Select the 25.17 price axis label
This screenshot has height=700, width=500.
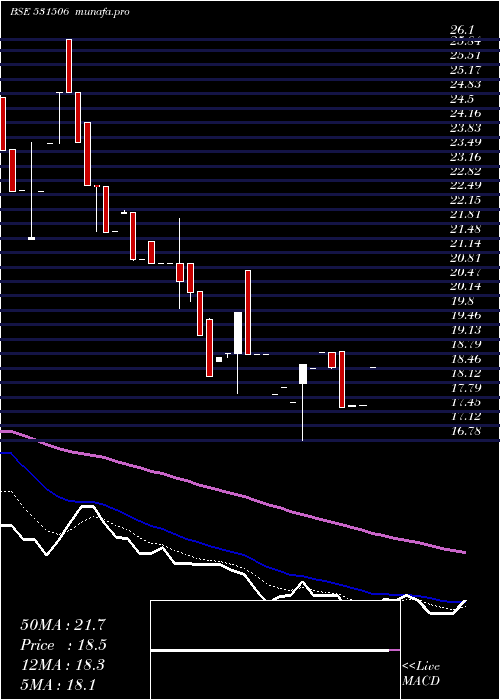point(466,70)
